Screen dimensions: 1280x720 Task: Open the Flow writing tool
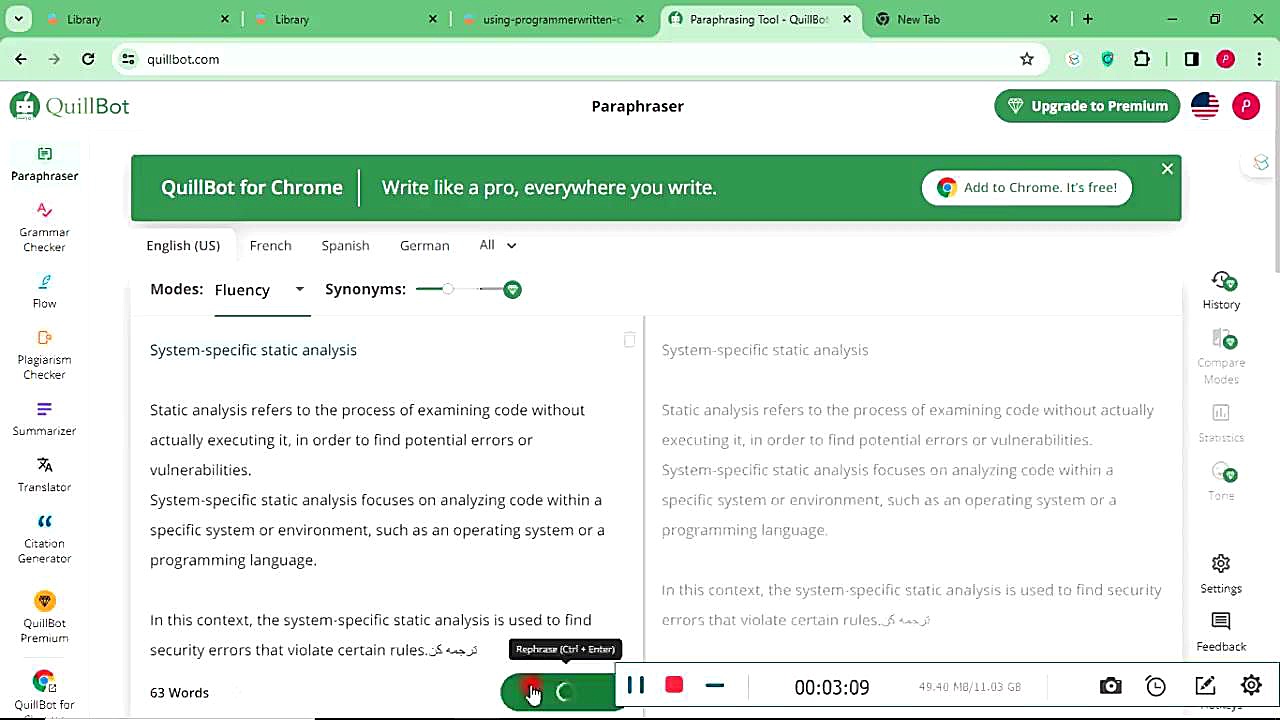(44, 291)
